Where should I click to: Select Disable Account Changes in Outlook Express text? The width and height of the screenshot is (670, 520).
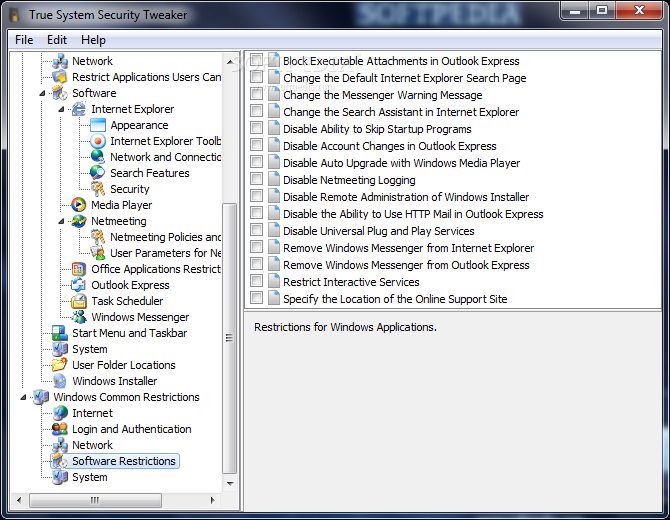(390, 146)
